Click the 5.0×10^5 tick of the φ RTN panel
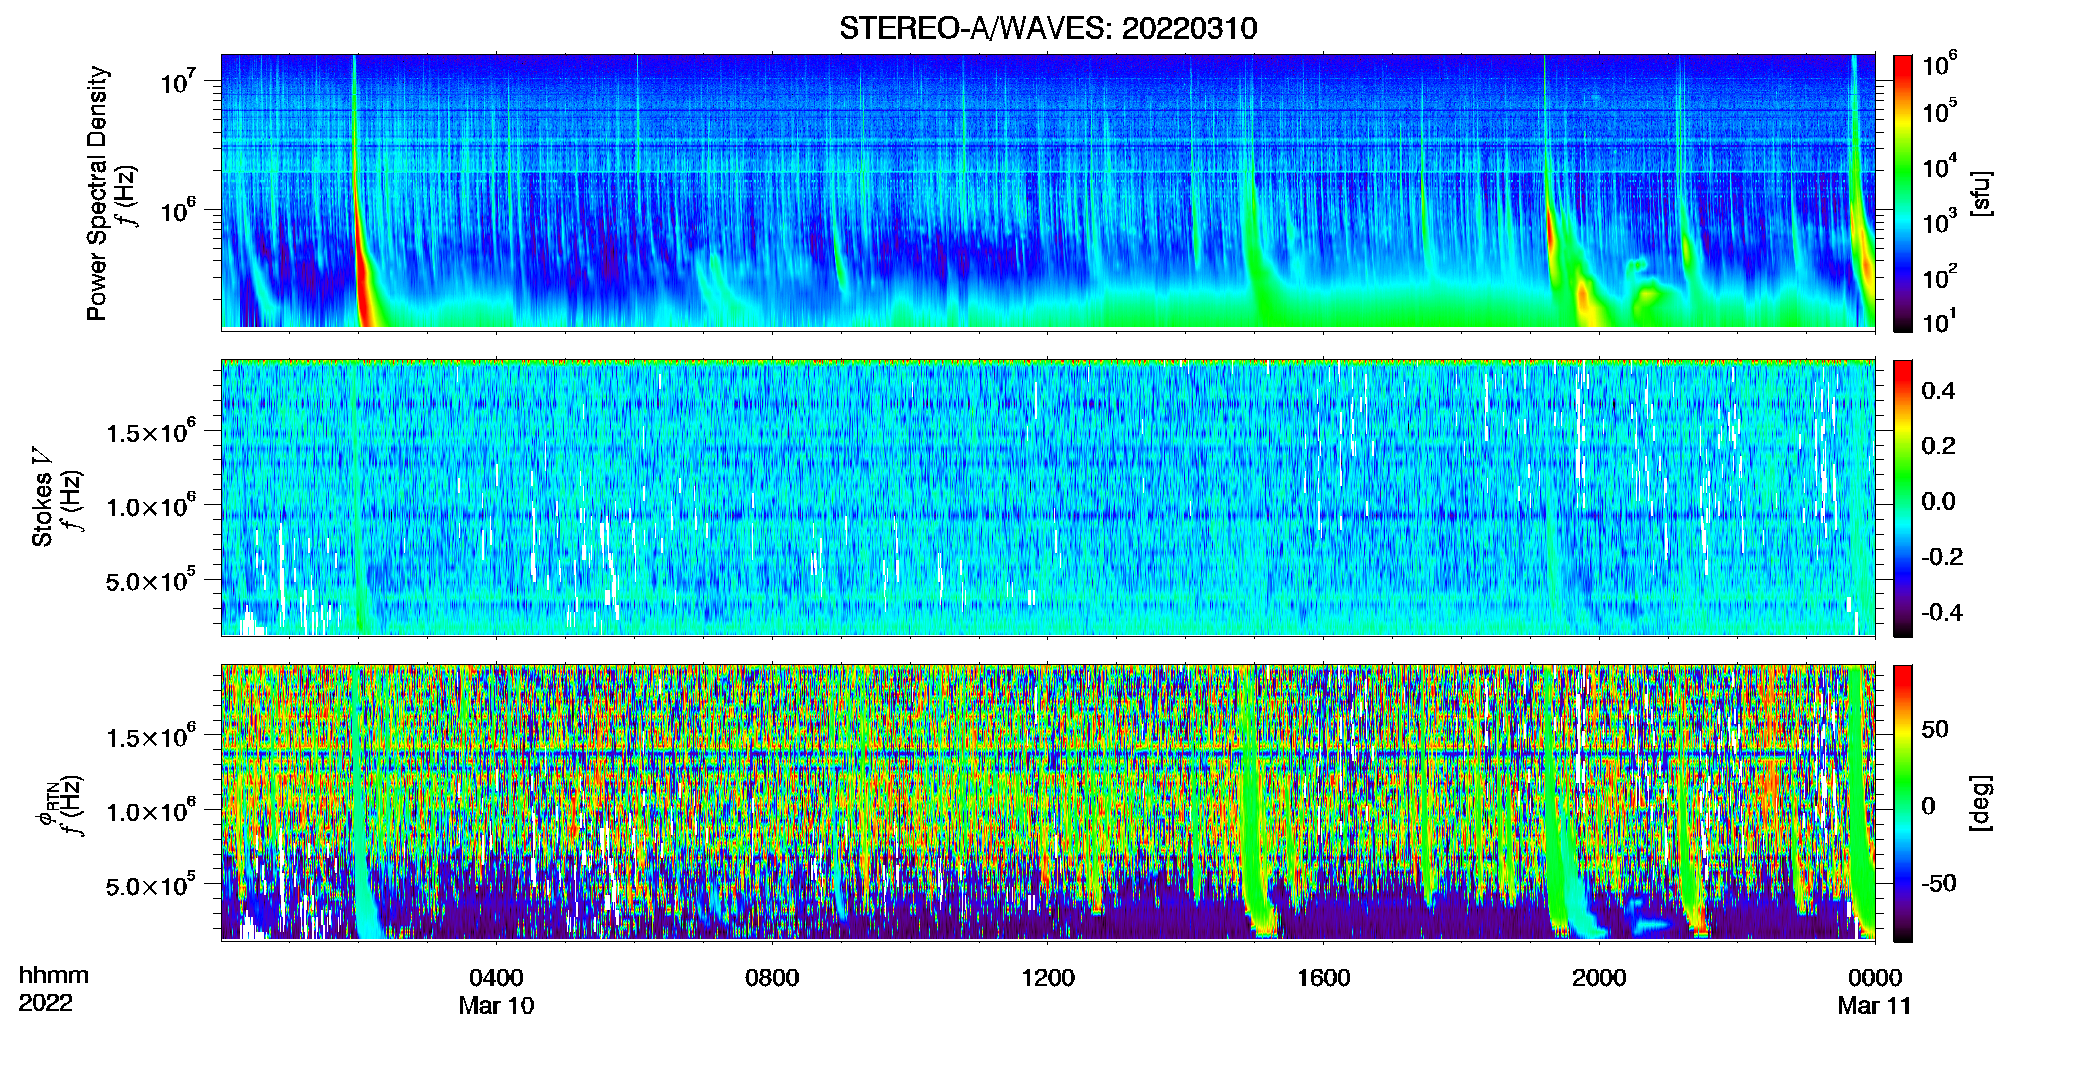The width and height of the screenshot is (2096, 1080). pos(152,885)
